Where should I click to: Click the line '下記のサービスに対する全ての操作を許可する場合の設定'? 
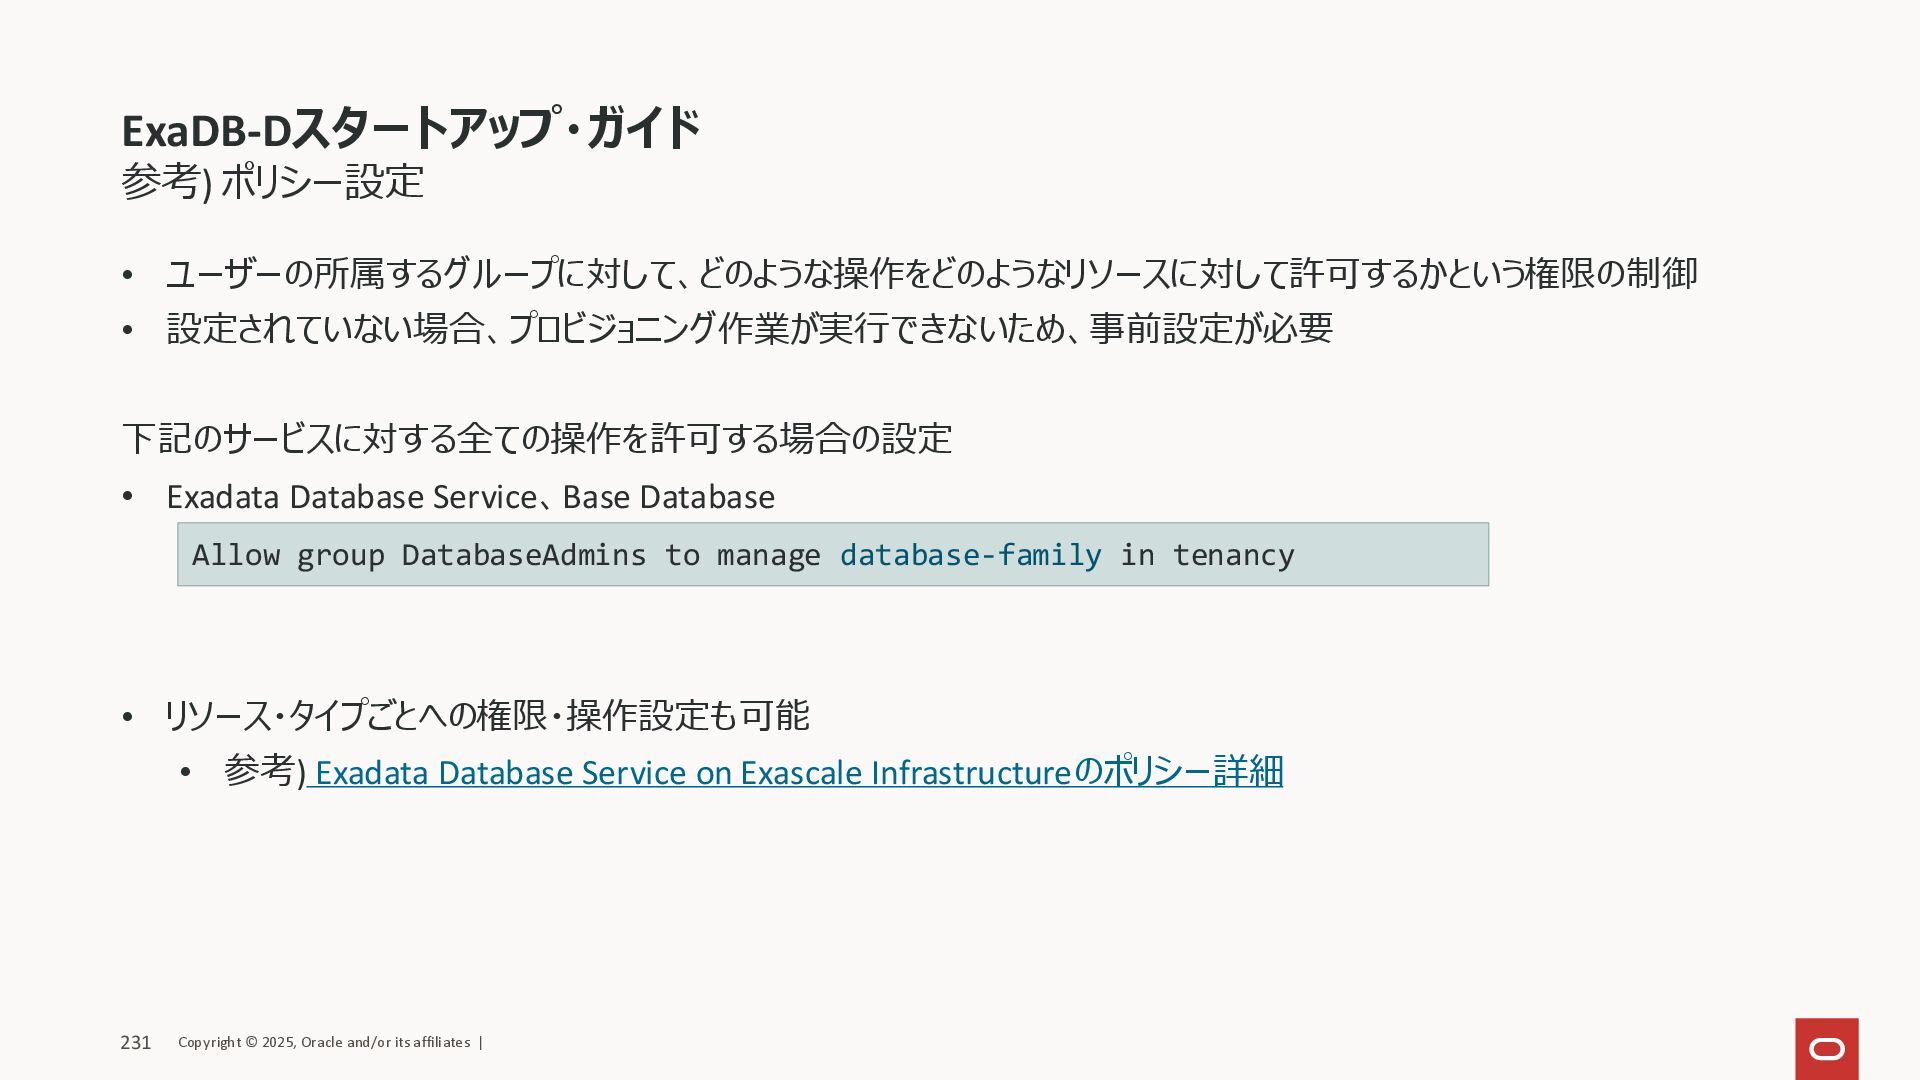[537, 438]
